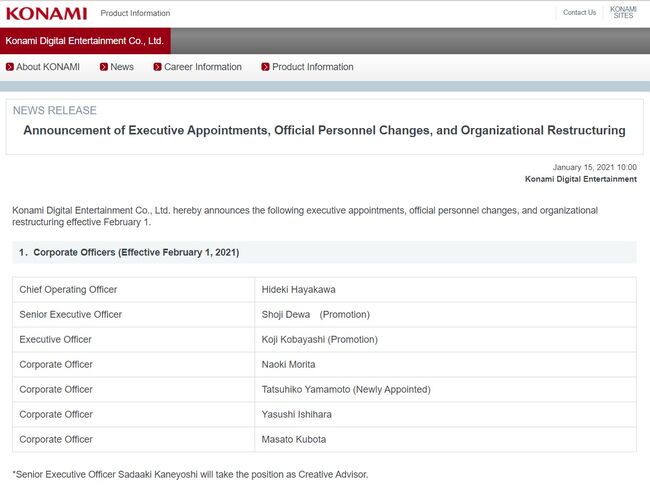Click the red arrow icon beside About KONAMI
This screenshot has width=650, height=500.
tap(10, 67)
